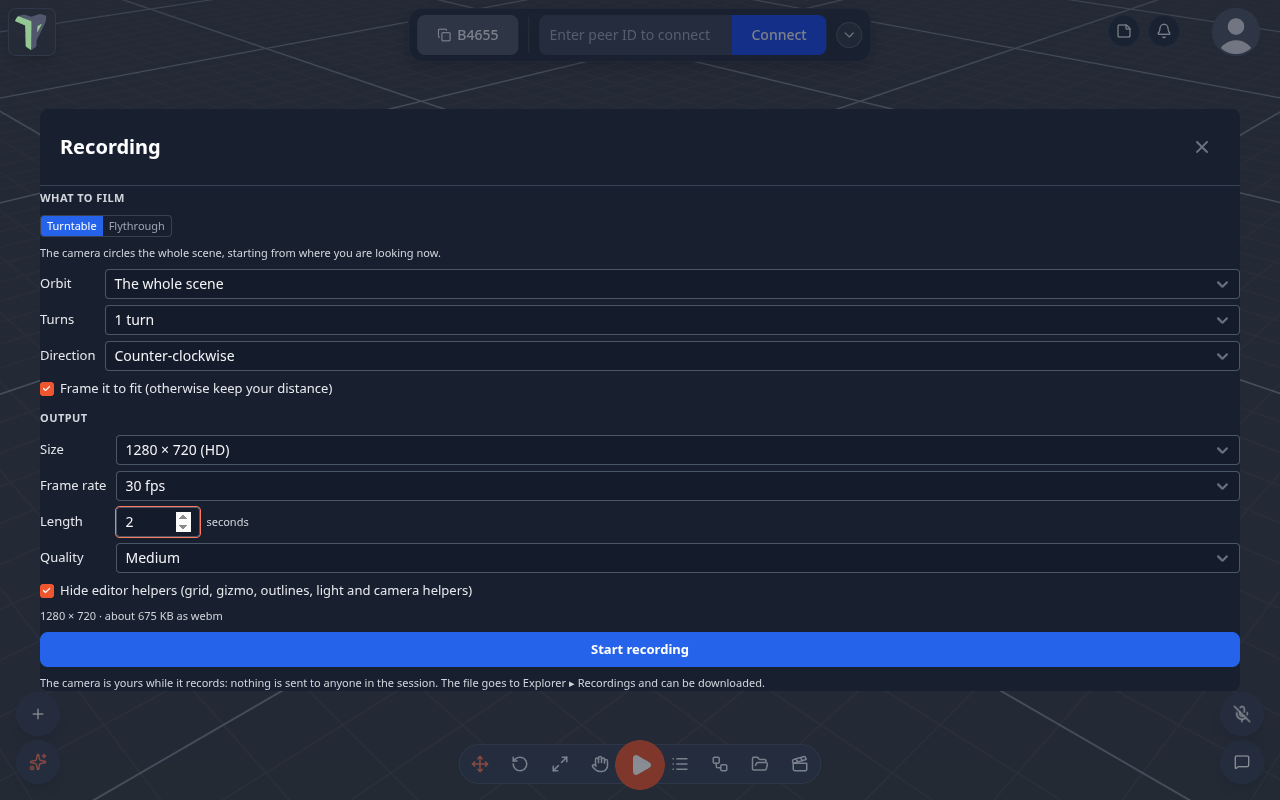Viewport: 1280px width, 800px height.
Task: Copy the peer ID B4655
Action: [x=468, y=35]
